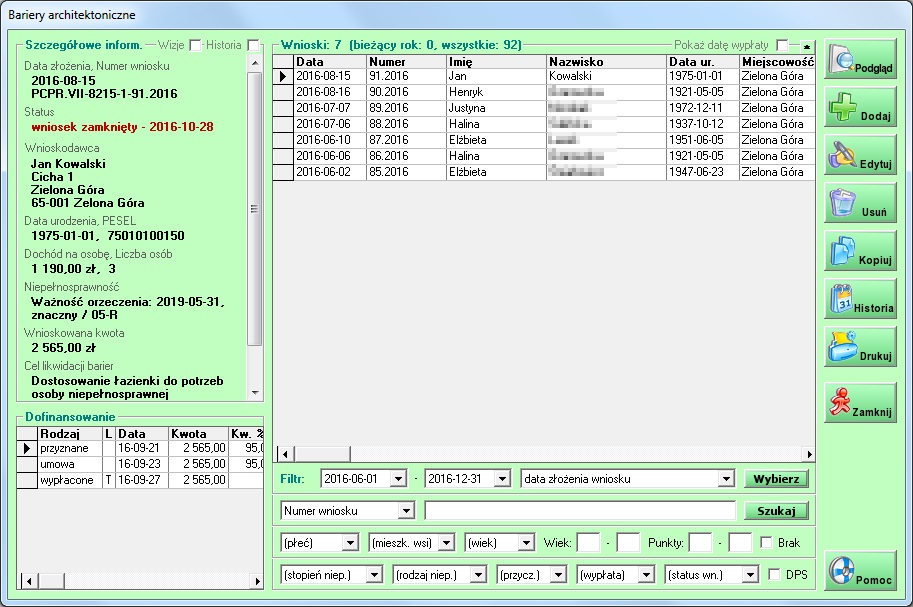Select the 'przyznane' funding row
The image size is (913, 607).
[140, 449]
